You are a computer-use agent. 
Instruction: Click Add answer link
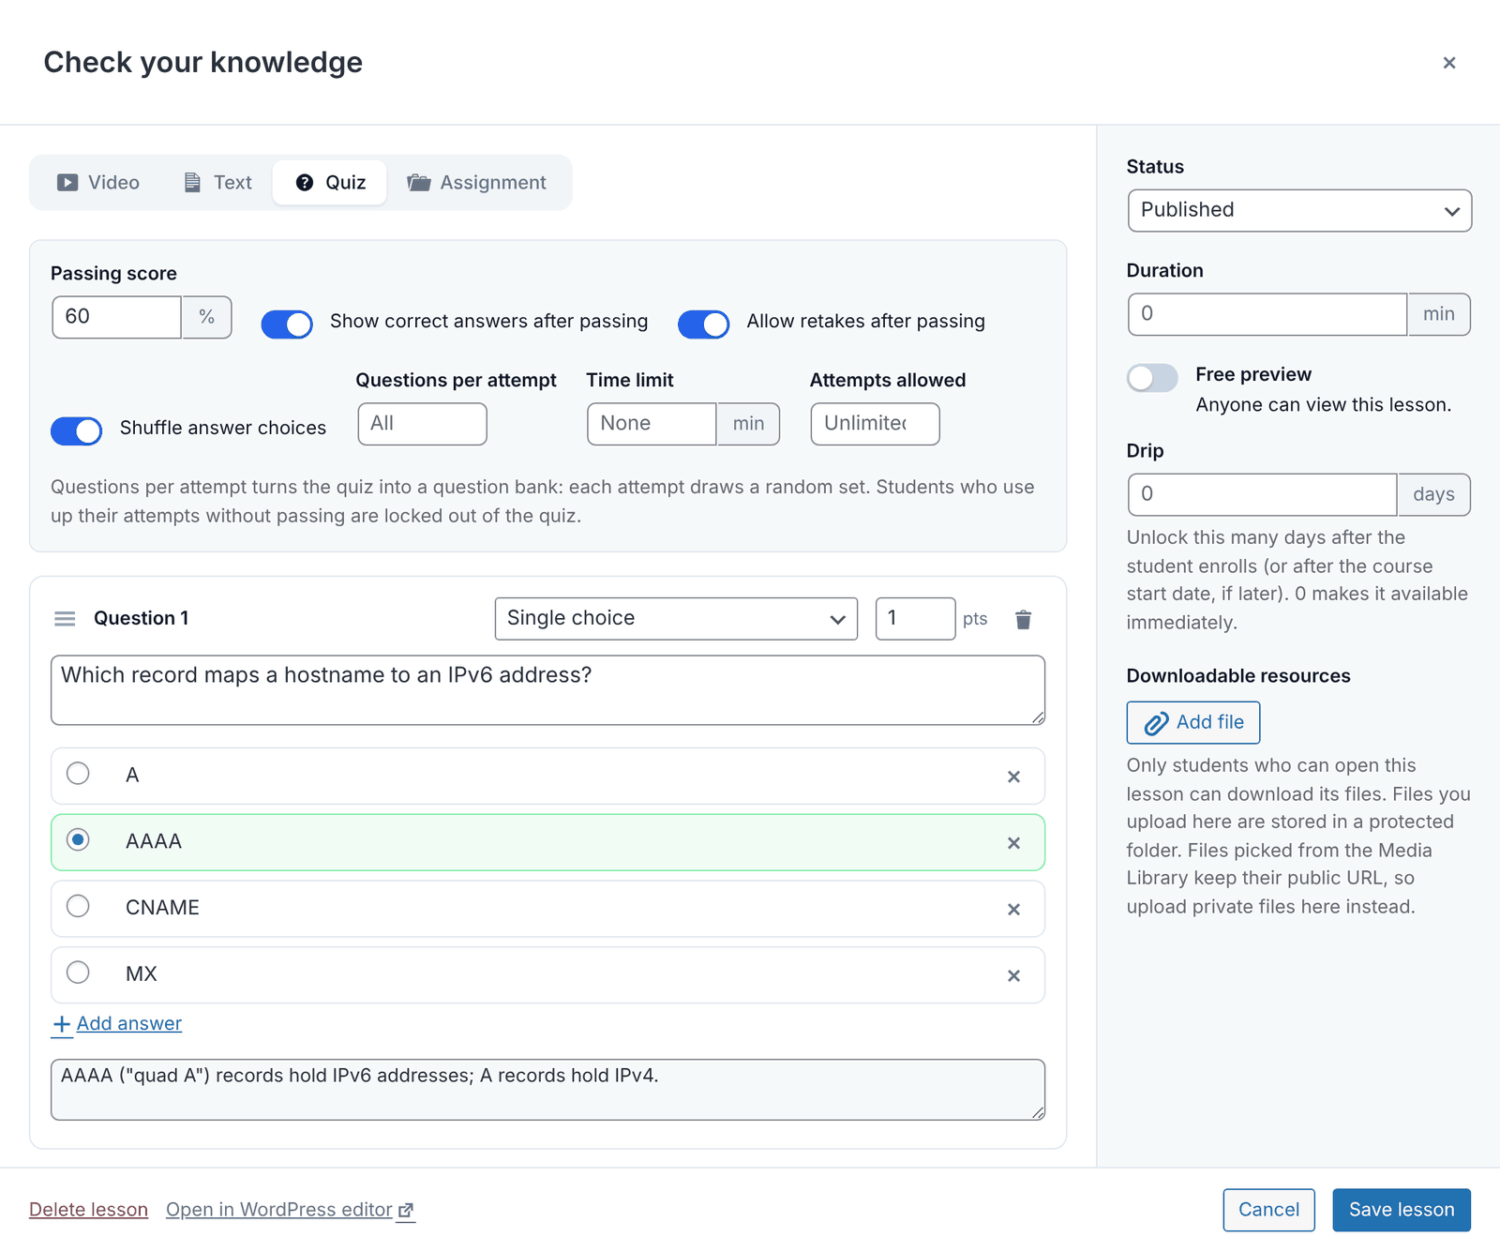coord(117,1024)
